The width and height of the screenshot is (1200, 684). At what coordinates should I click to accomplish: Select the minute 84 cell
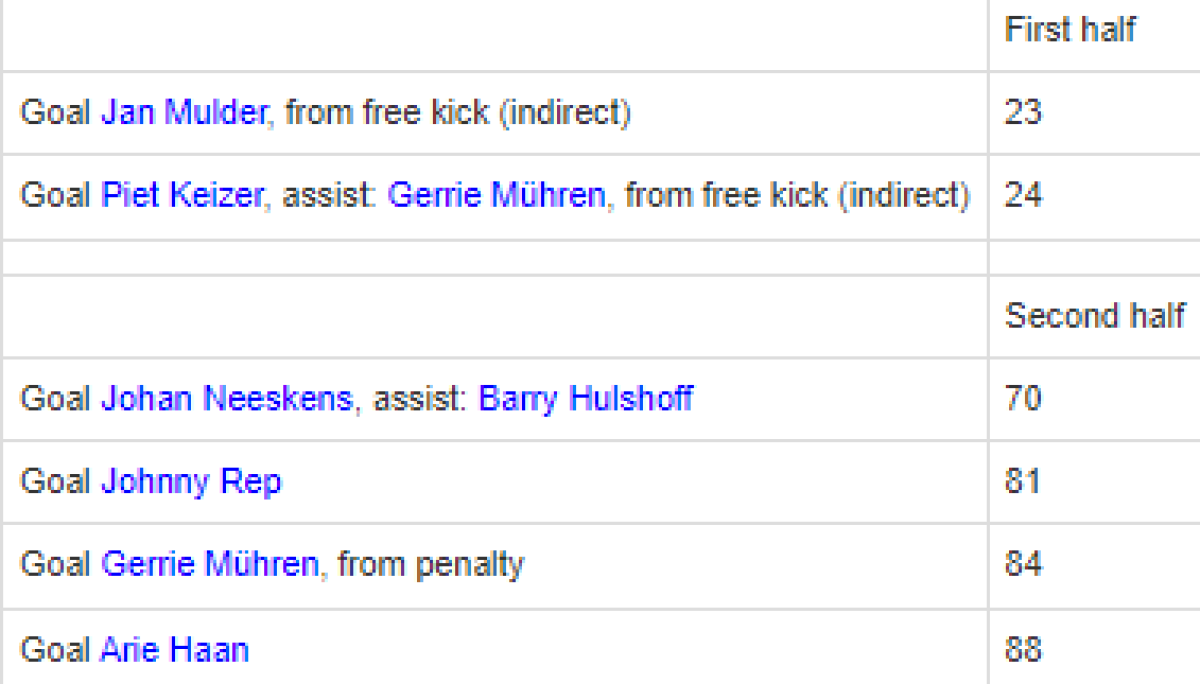[1023, 565]
